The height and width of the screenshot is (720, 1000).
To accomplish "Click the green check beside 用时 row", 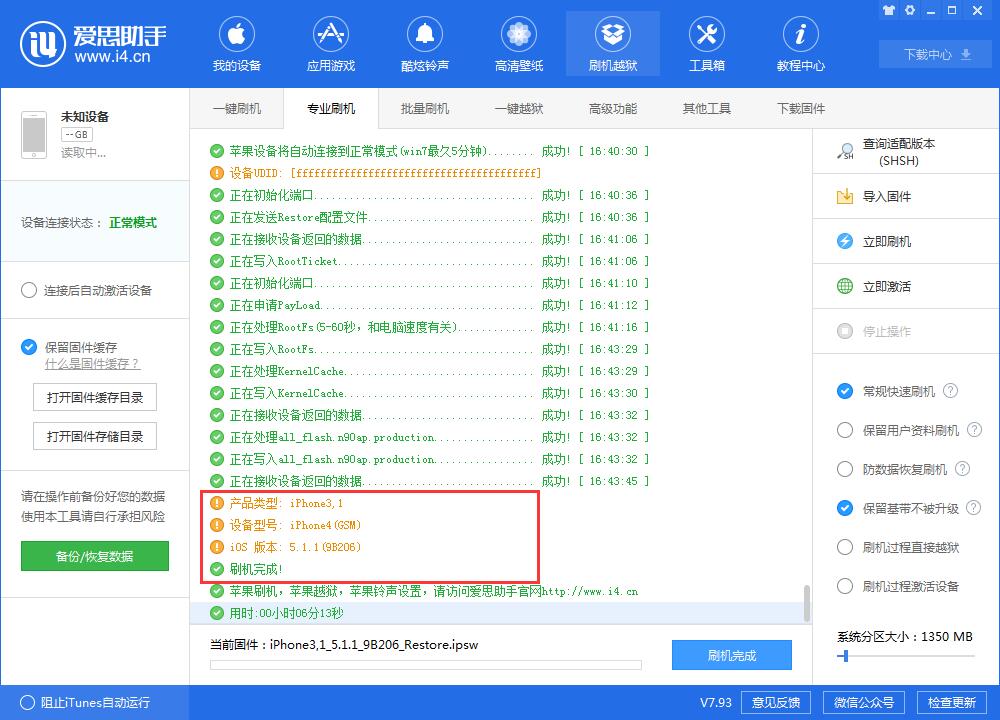I will pos(217,613).
